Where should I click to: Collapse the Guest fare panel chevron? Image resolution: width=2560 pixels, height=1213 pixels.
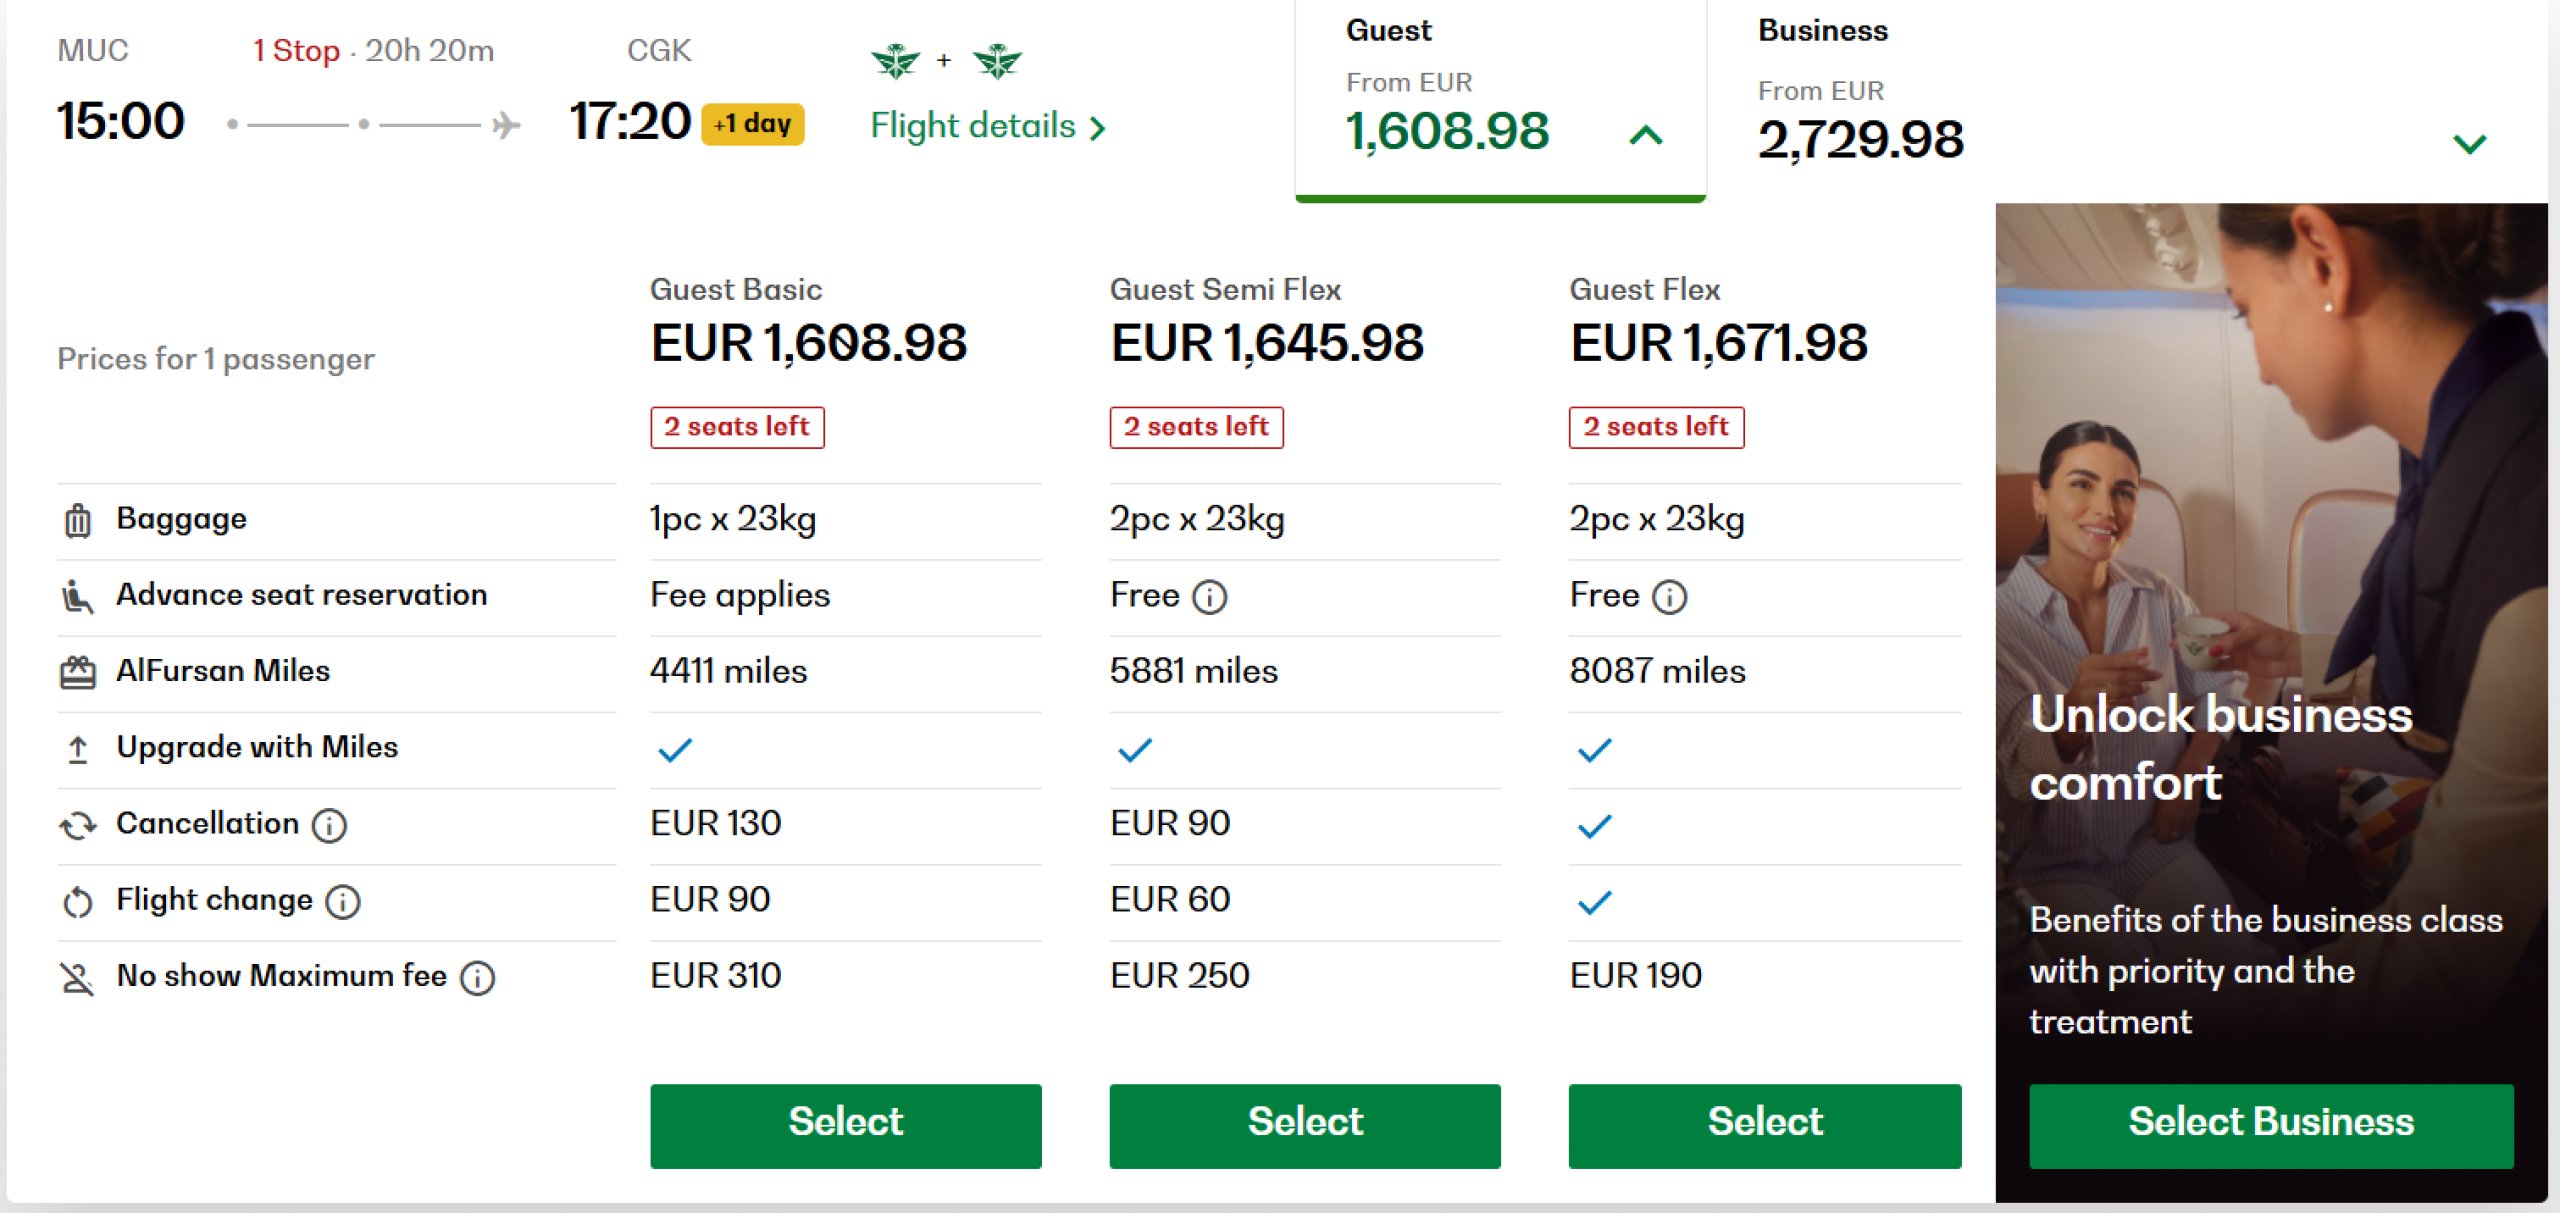click(x=1646, y=135)
